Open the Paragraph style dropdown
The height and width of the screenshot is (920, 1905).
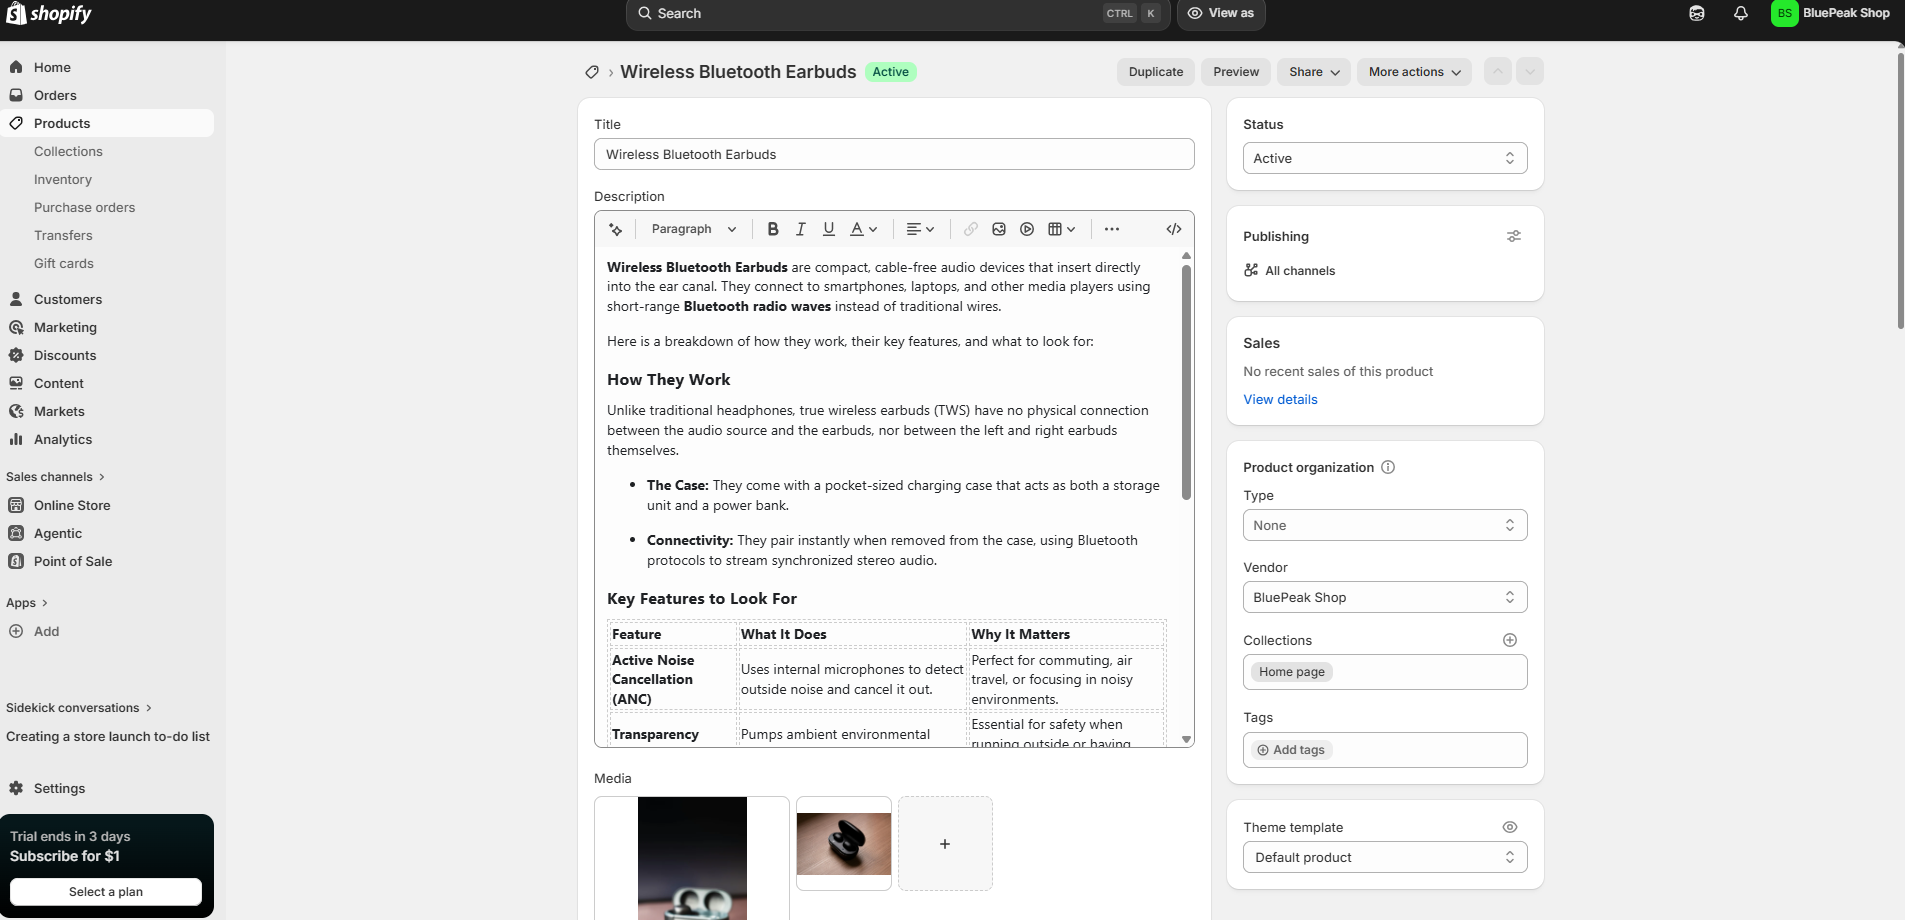(x=693, y=229)
